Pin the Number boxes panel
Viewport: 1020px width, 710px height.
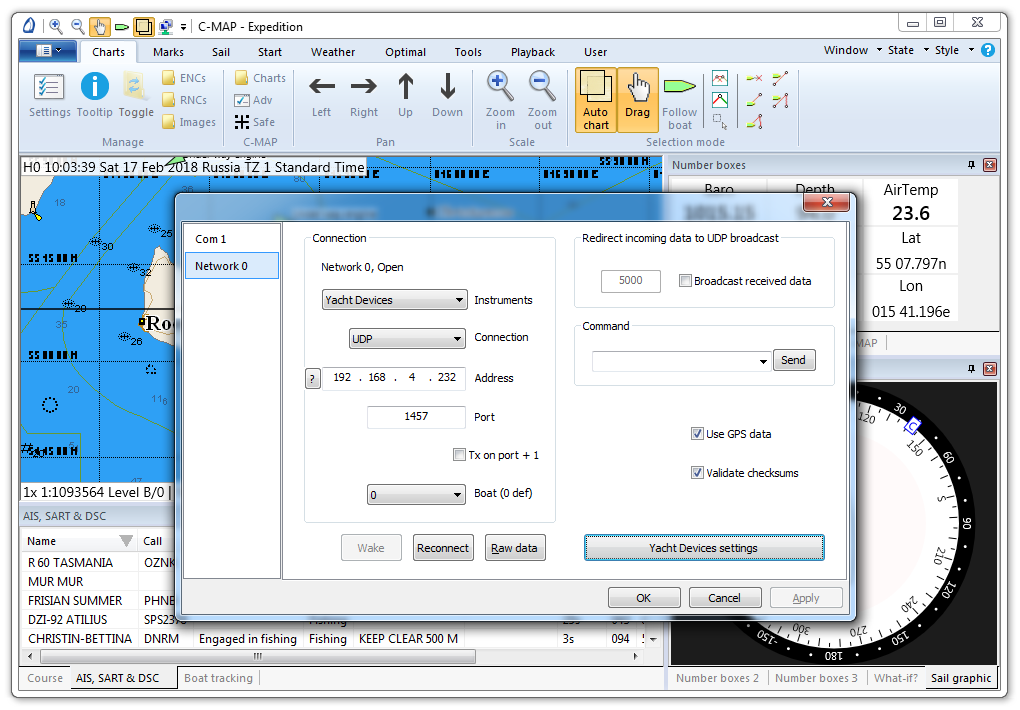pos(971,165)
